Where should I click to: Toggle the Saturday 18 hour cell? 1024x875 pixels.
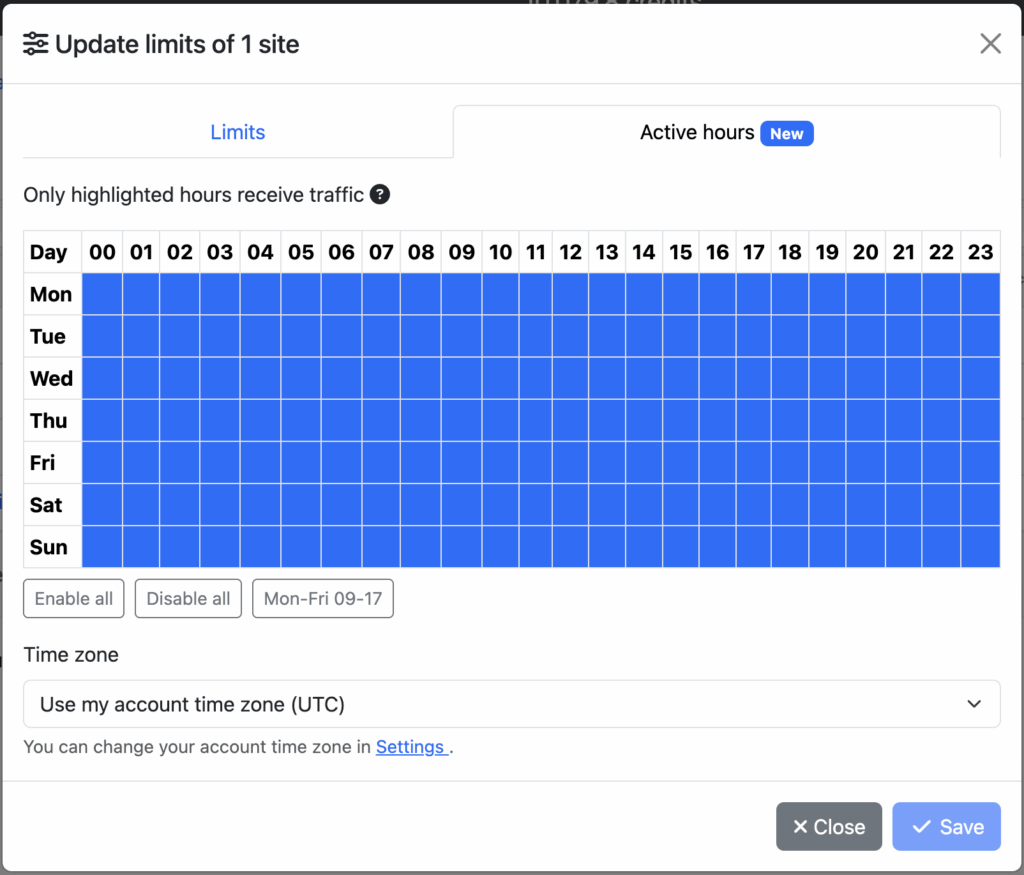pyautogui.click(x=790, y=505)
